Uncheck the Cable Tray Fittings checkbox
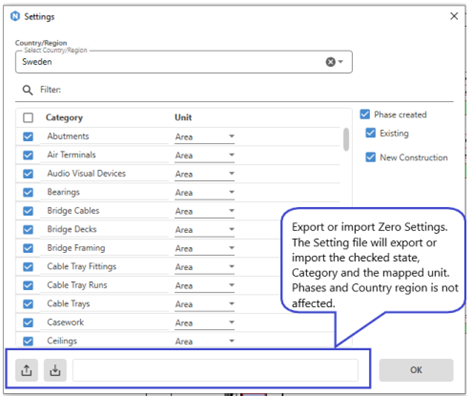The image size is (472, 396). click(28, 267)
